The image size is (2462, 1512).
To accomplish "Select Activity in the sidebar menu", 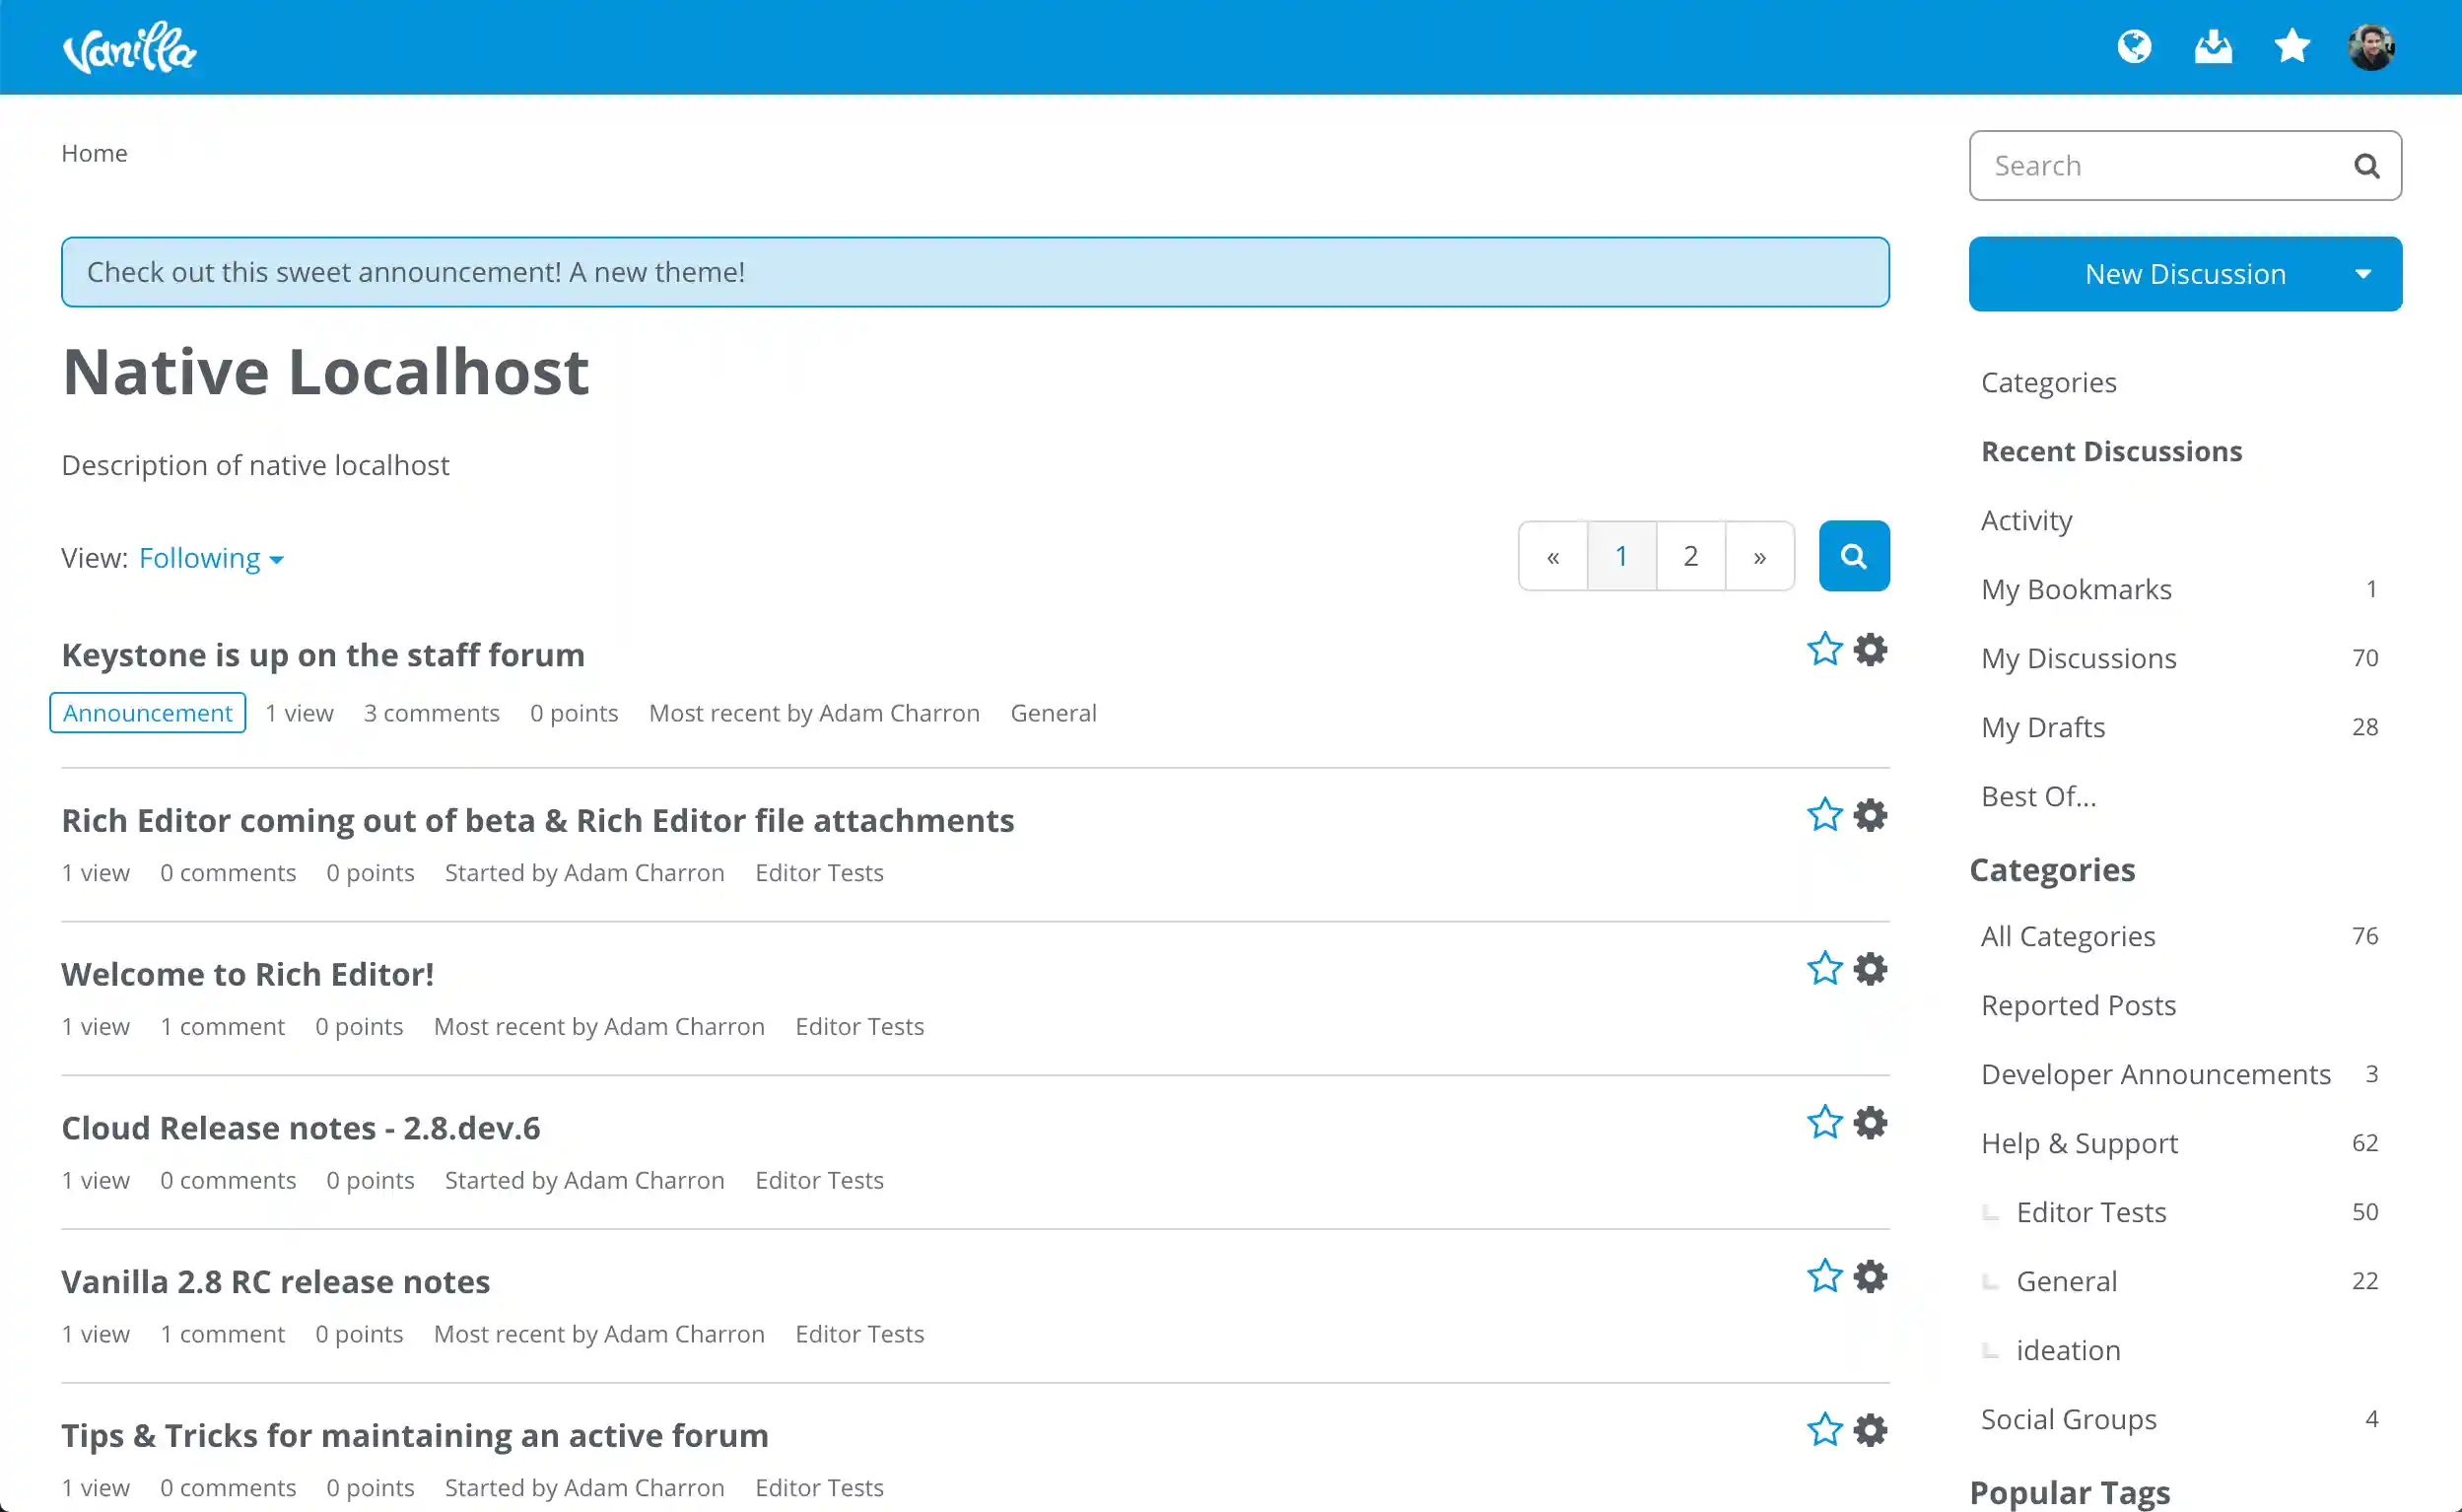I will point(2026,520).
